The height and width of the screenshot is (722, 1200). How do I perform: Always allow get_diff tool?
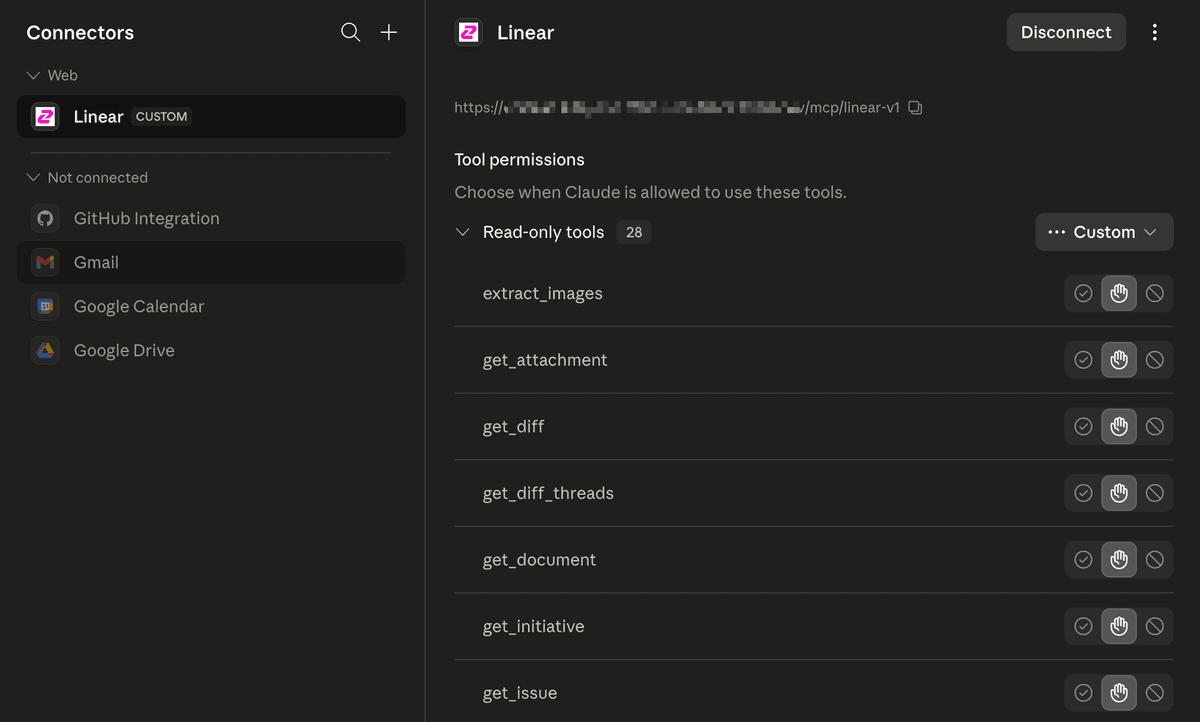1083,427
